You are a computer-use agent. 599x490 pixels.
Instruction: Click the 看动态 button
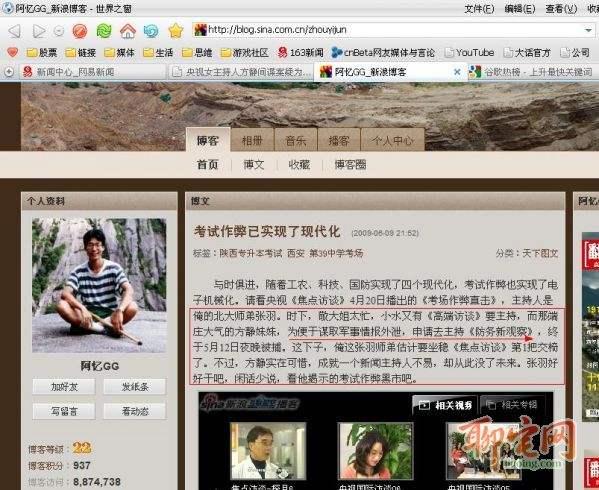pos(135,411)
